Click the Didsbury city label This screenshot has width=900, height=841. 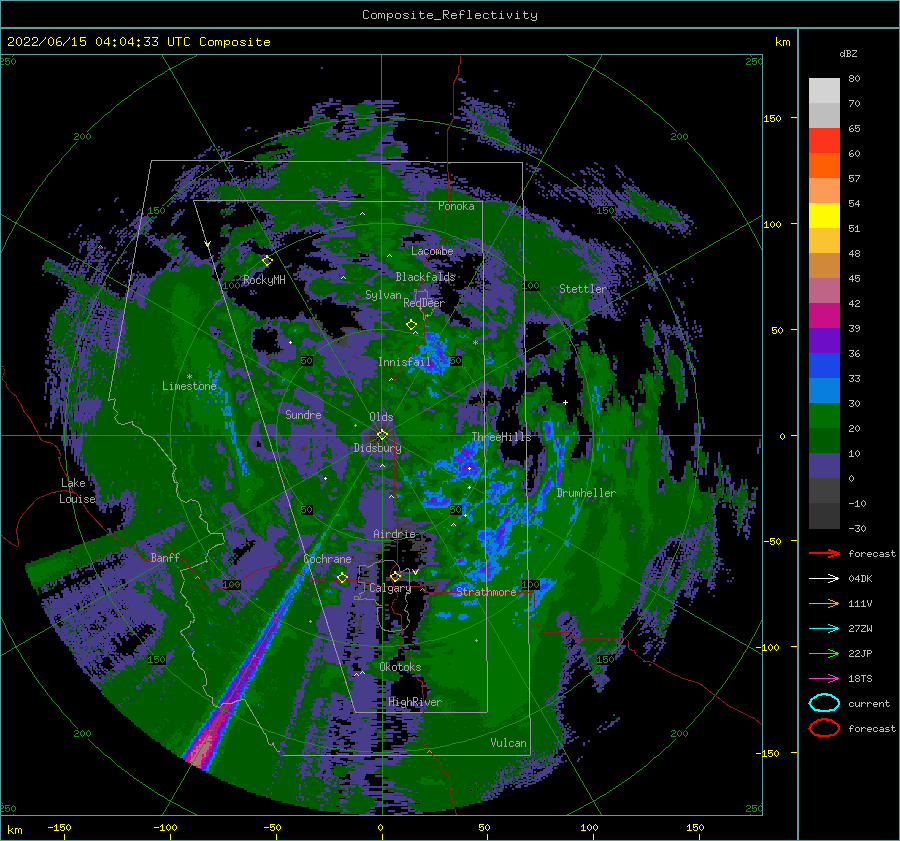coord(378,448)
